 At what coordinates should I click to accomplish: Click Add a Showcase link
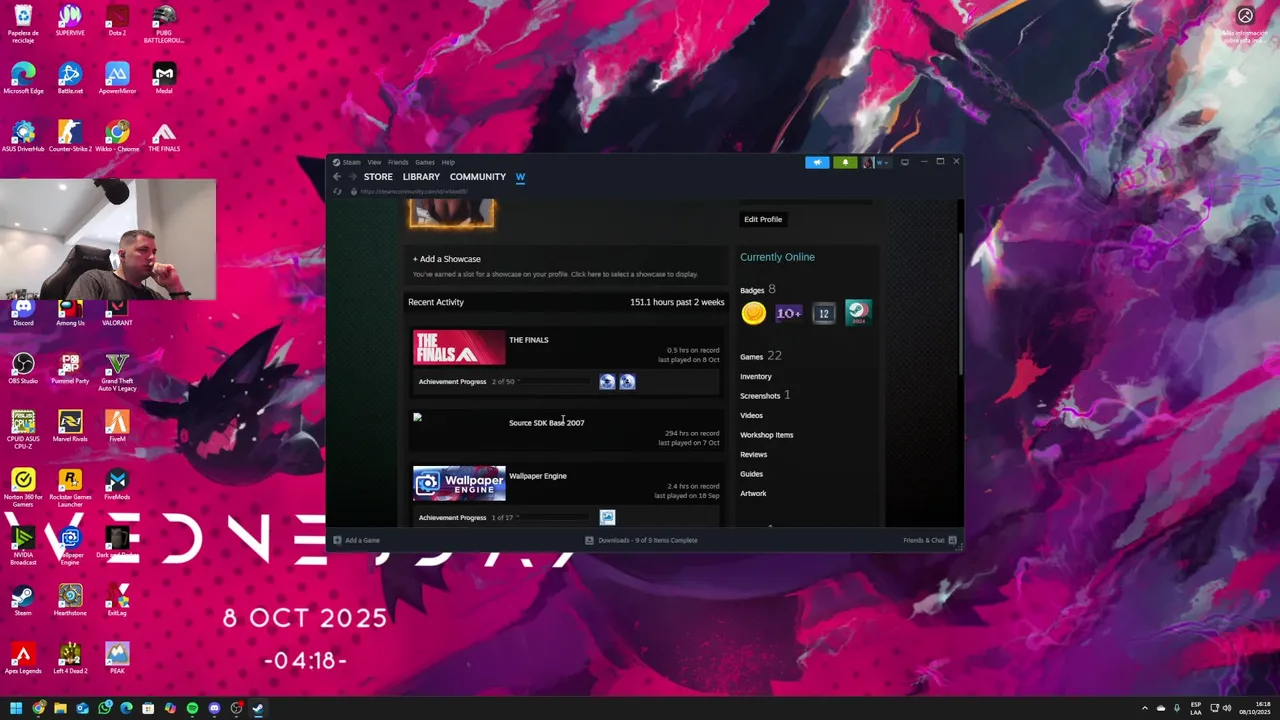pyautogui.click(x=447, y=259)
